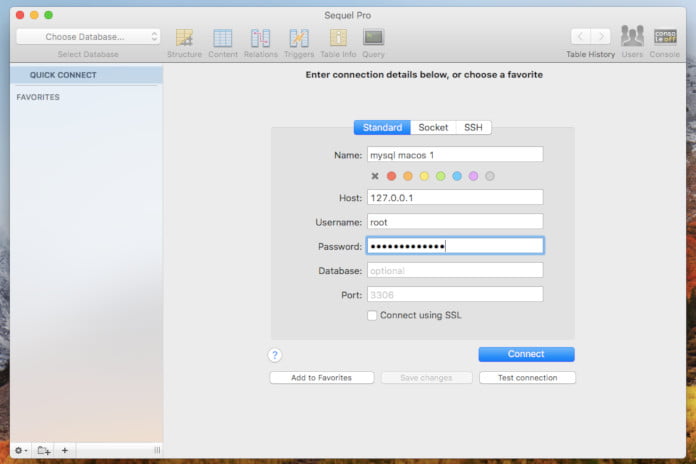Click the Save changes button

[426, 378]
